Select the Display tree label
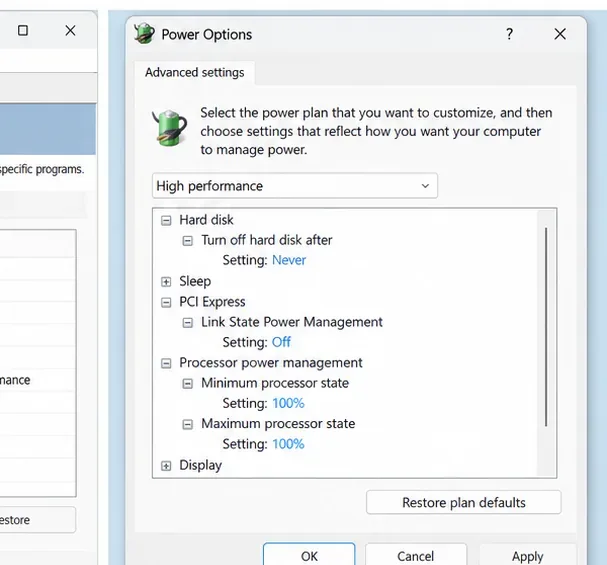 [x=201, y=465]
